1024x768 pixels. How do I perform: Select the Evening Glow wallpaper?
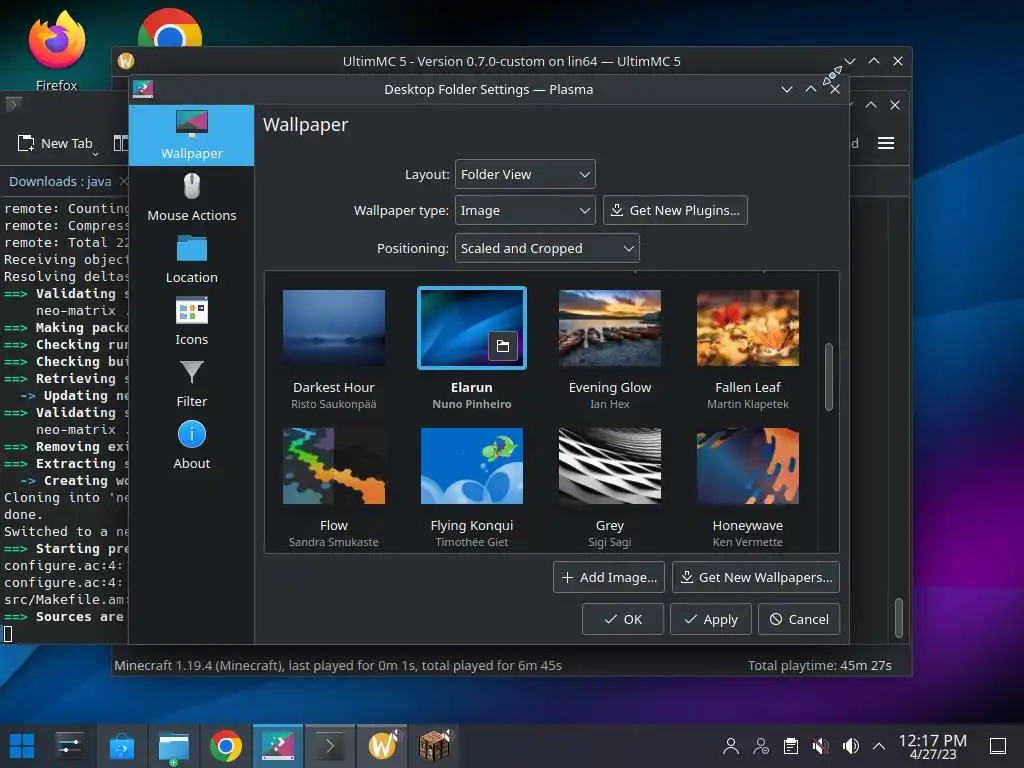[610, 328]
